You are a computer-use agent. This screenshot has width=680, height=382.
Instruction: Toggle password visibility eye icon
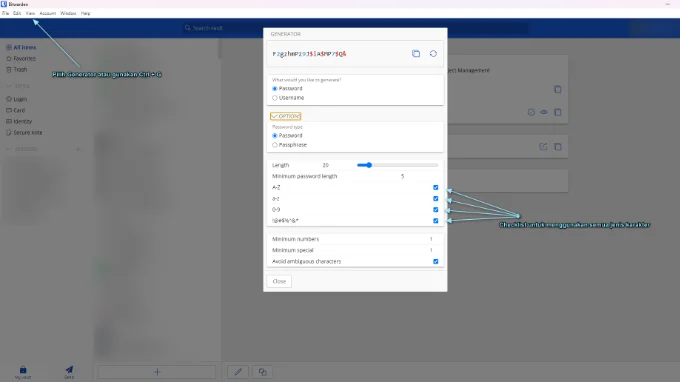coord(544,112)
